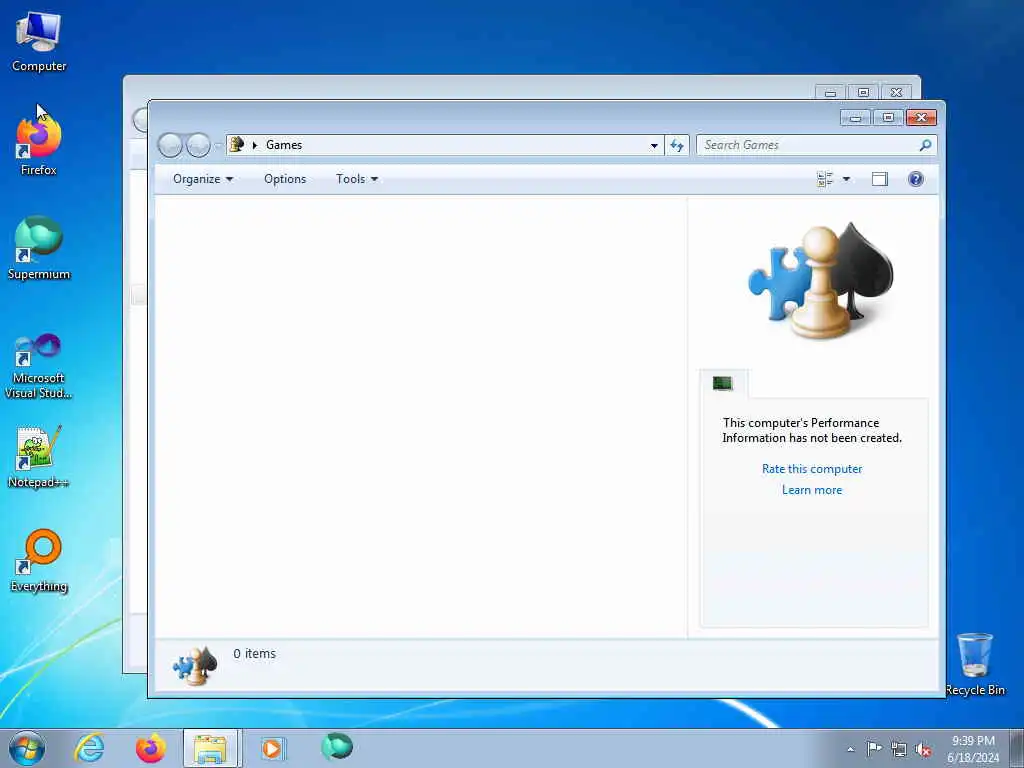The height and width of the screenshot is (768, 1024).
Task: Click the 0 items status text
Action: coord(255,654)
